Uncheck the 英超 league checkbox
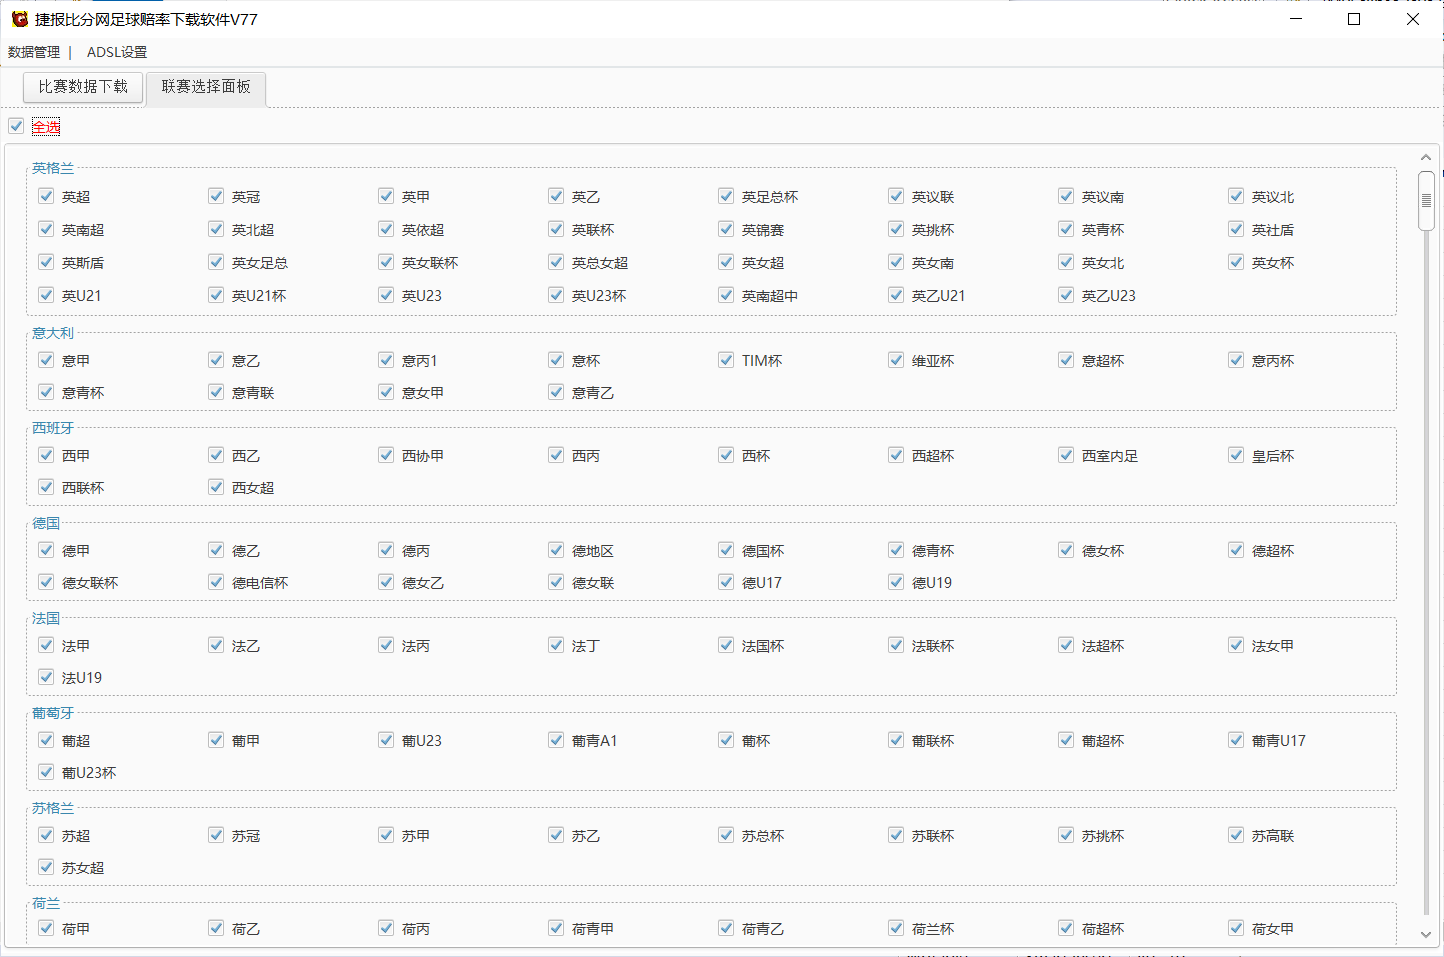The width and height of the screenshot is (1444, 957). (46, 196)
